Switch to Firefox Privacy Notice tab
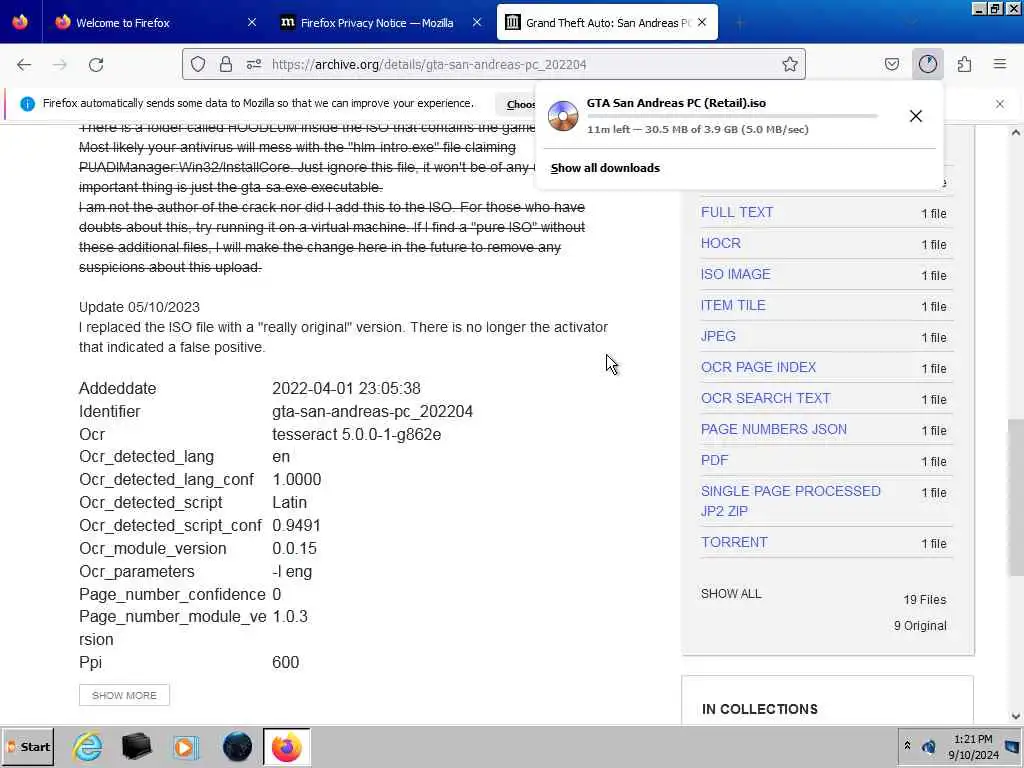This screenshot has width=1024, height=768. tap(381, 22)
